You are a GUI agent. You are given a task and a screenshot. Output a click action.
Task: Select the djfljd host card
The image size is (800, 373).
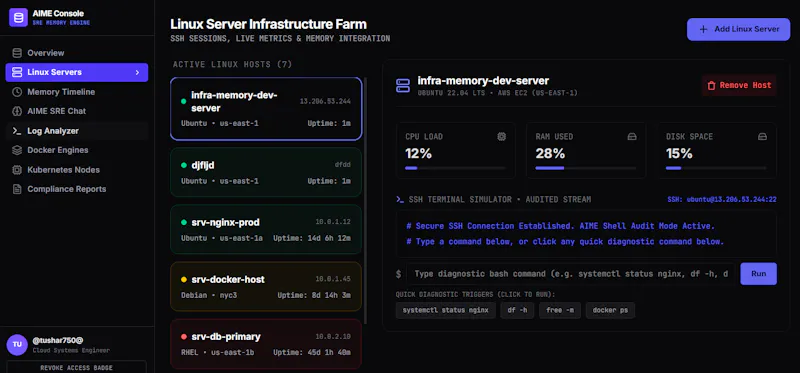(x=266, y=172)
